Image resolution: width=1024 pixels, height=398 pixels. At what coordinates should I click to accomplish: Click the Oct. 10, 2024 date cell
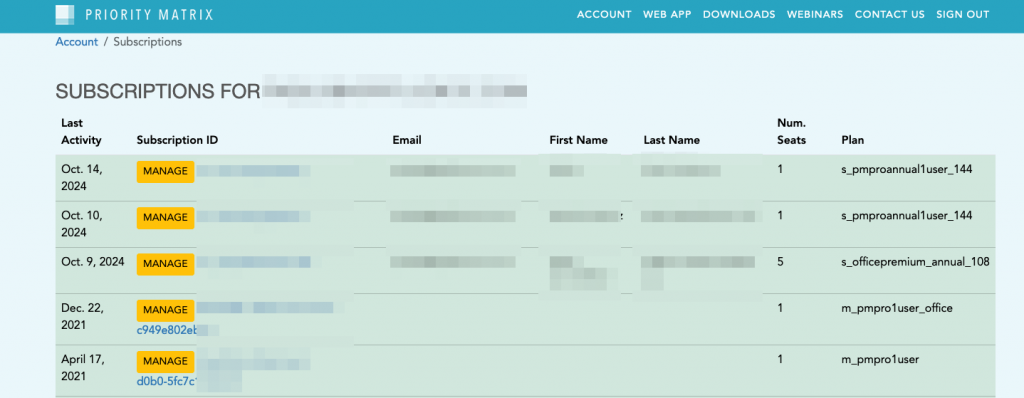(82, 224)
